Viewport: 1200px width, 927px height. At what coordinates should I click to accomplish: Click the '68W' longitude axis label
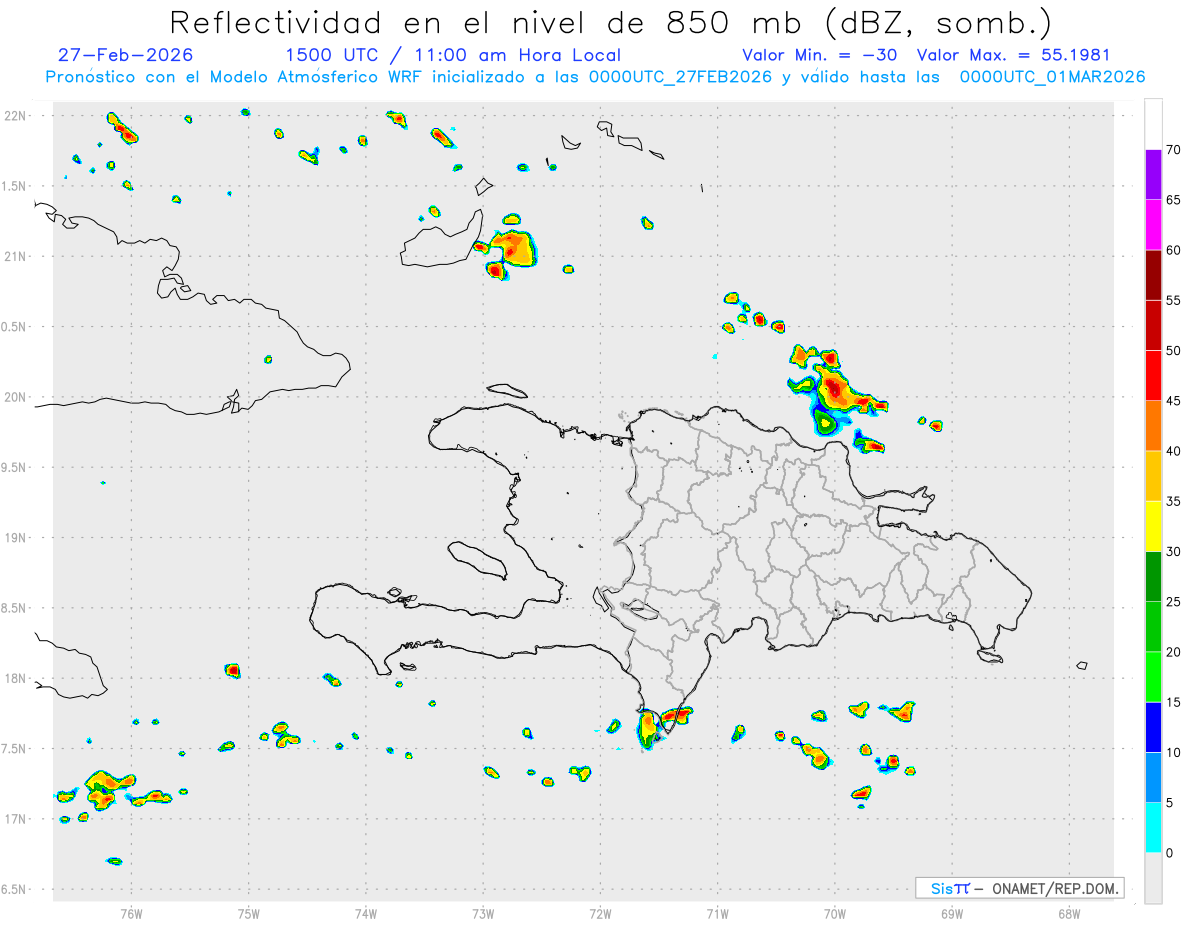tap(1069, 913)
